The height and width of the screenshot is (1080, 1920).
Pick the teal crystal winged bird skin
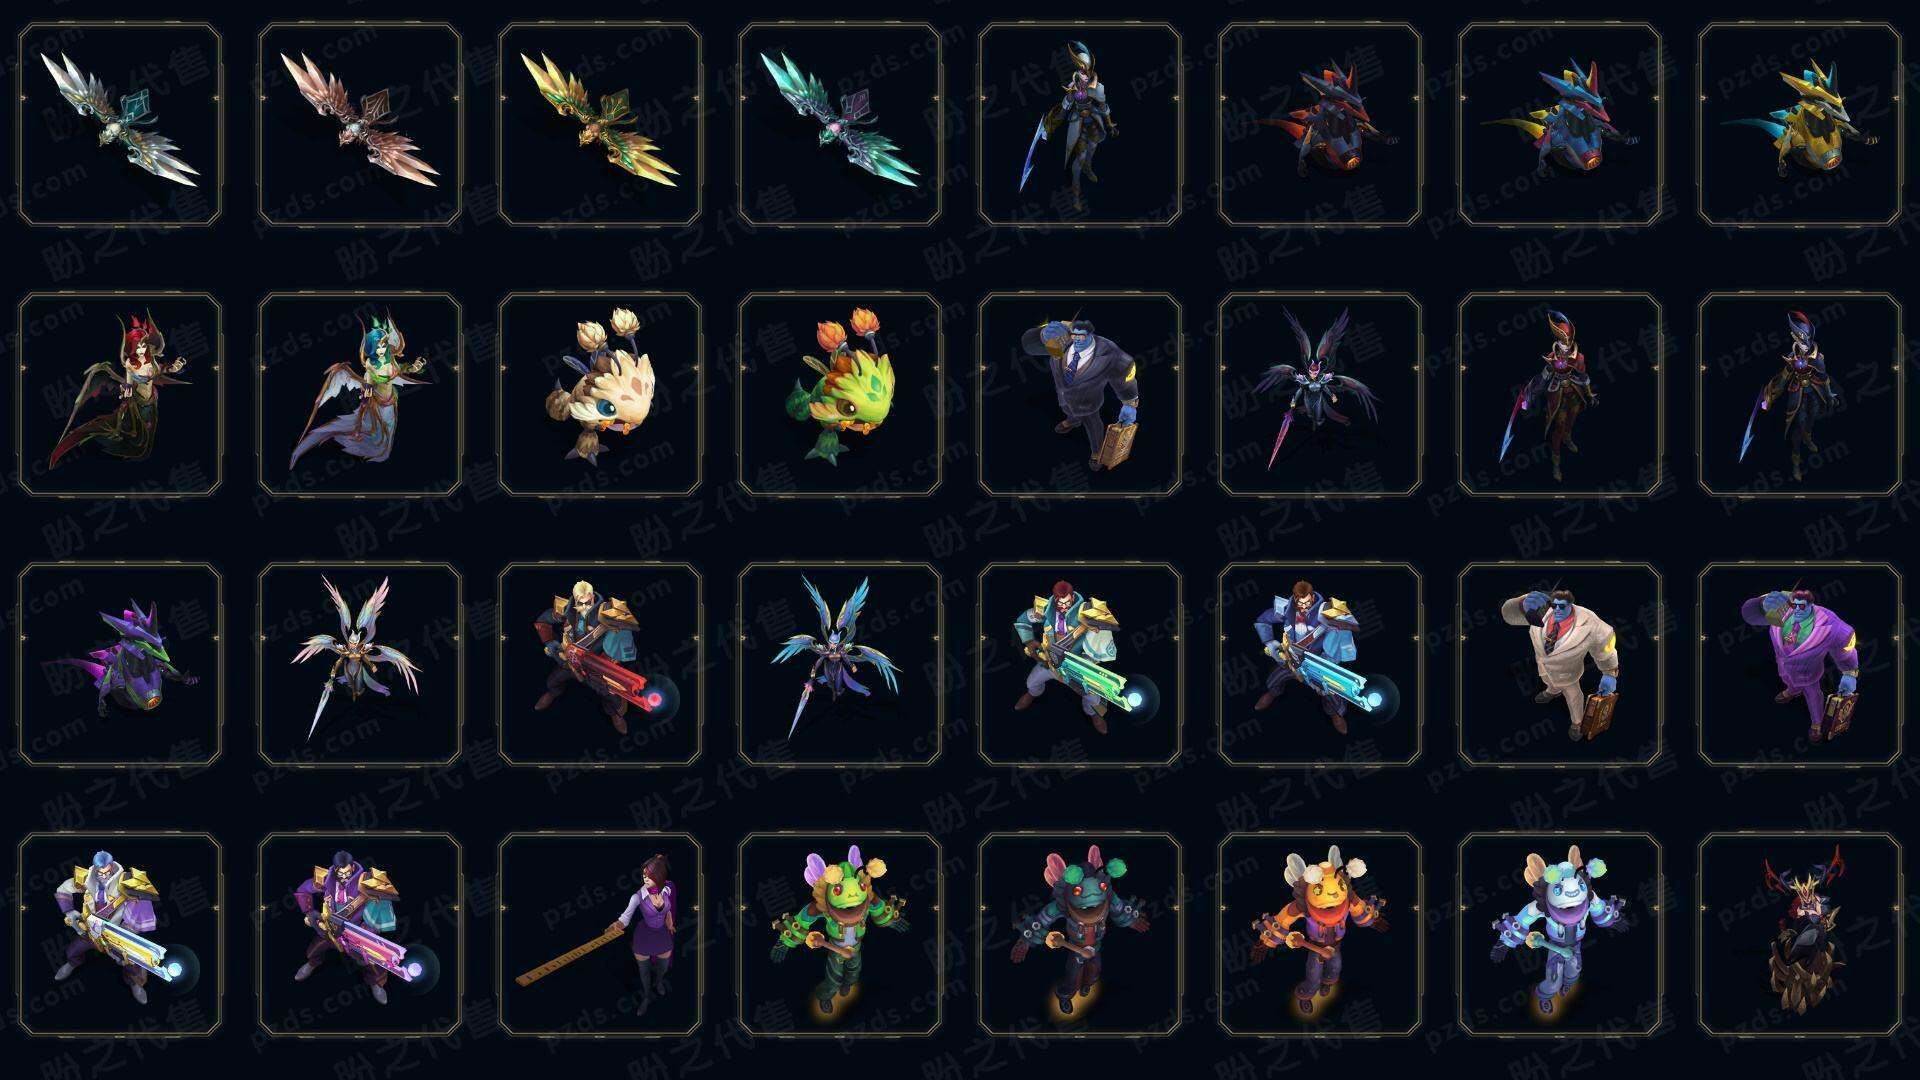click(x=840, y=125)
